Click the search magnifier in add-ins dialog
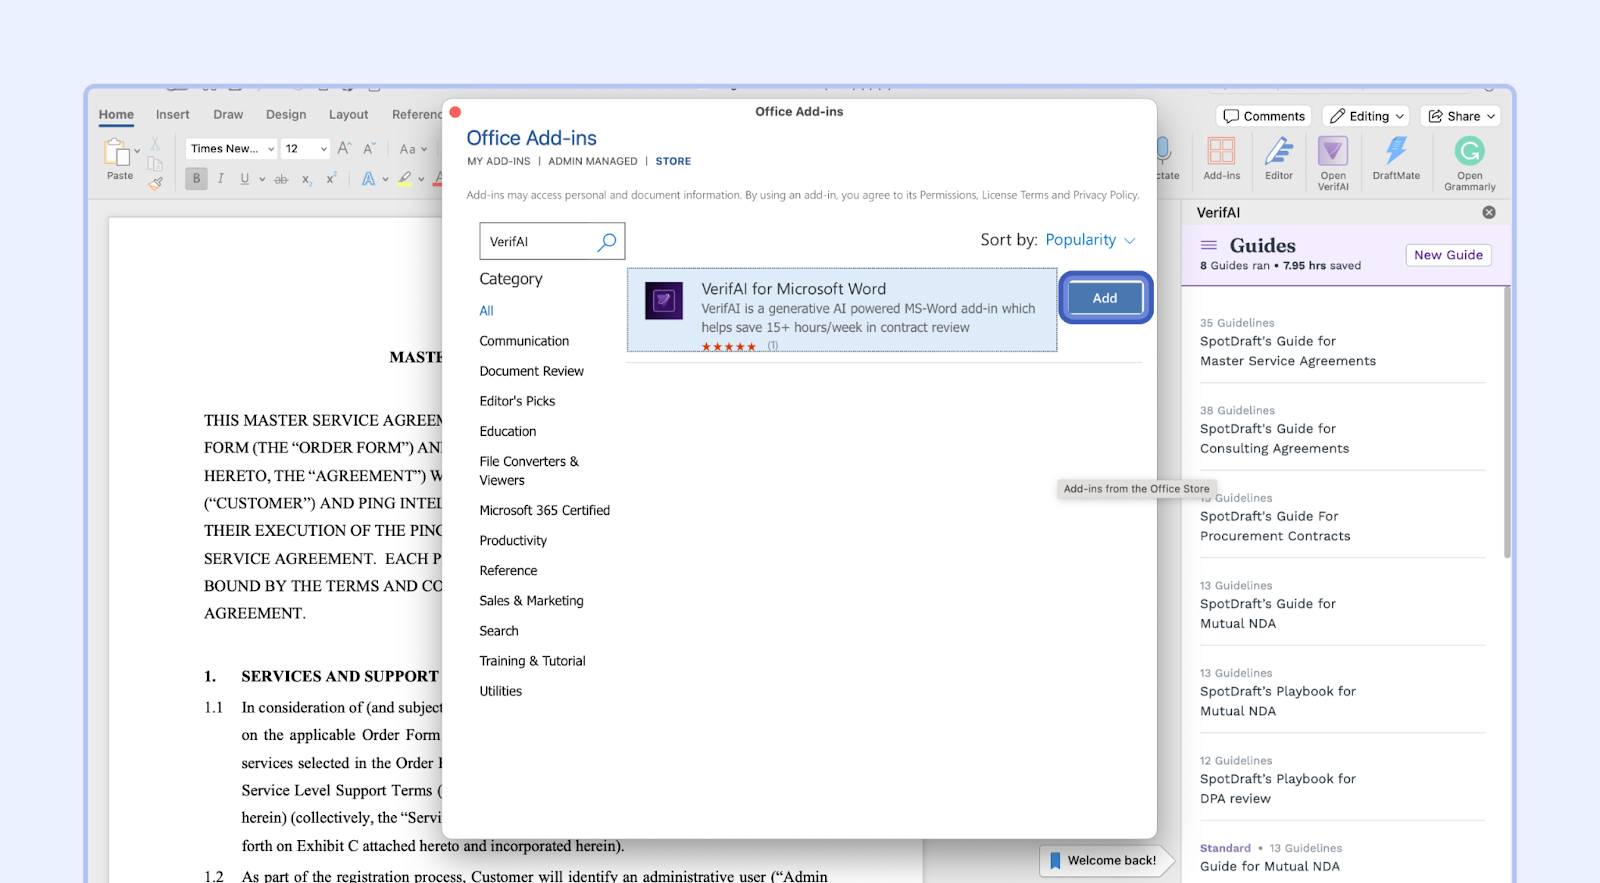1600x883 pixels. pos(607,242)
